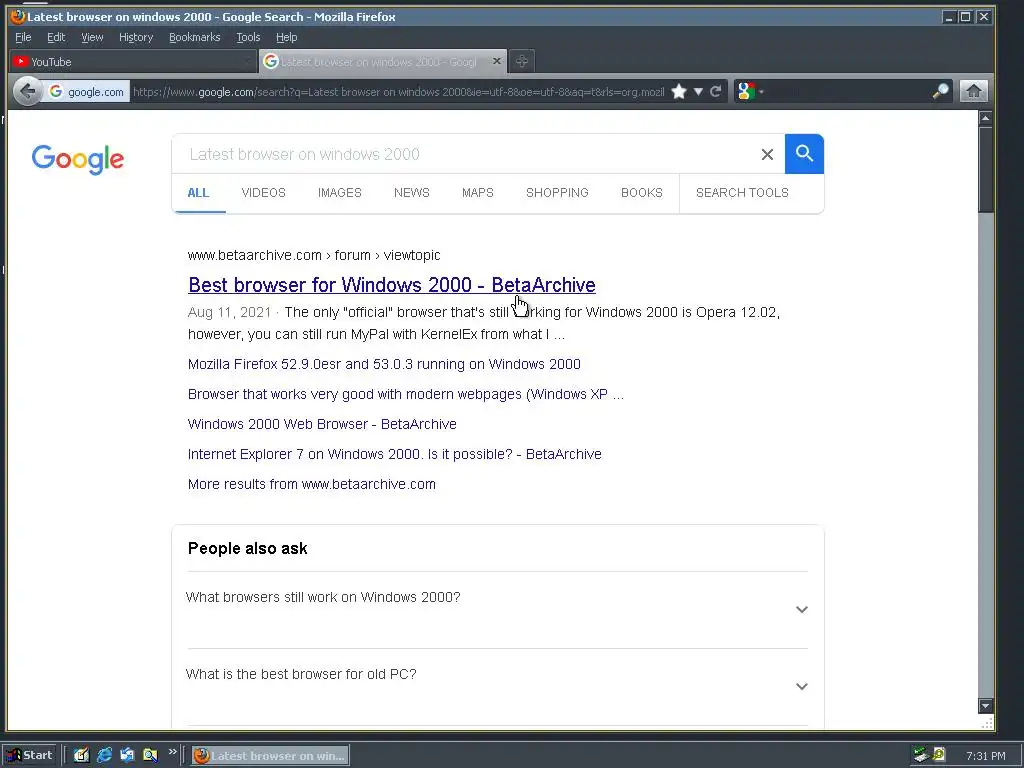1024x768 pixels.
Task: Open a new tab with plus button
Action: click(x=521, y=61)
